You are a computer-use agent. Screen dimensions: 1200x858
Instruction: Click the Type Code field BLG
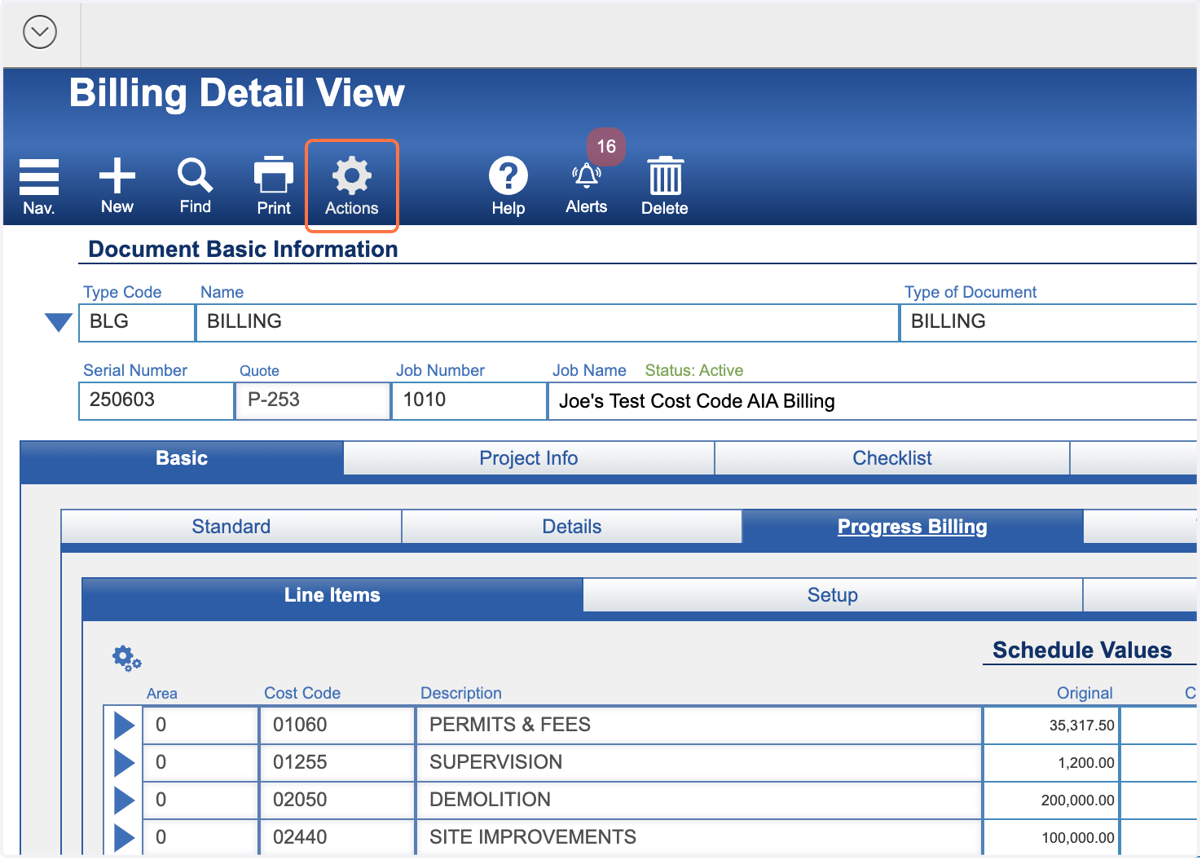tap(137, 322)
